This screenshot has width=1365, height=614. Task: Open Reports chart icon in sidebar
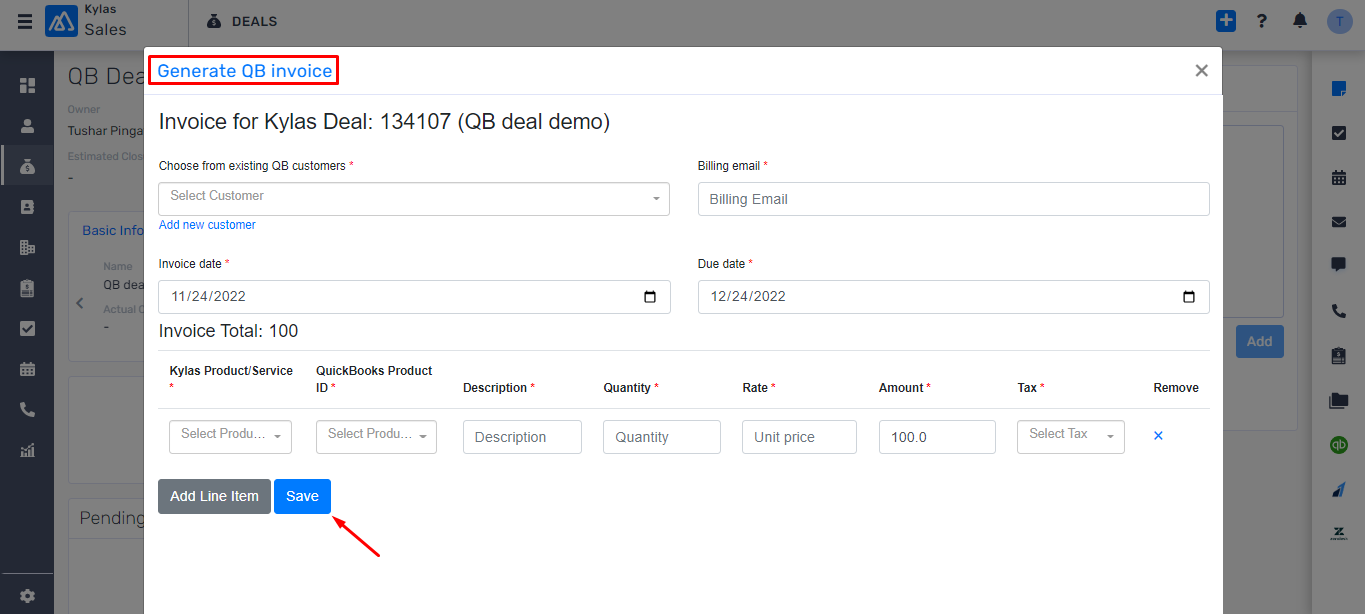pos(27,450)
